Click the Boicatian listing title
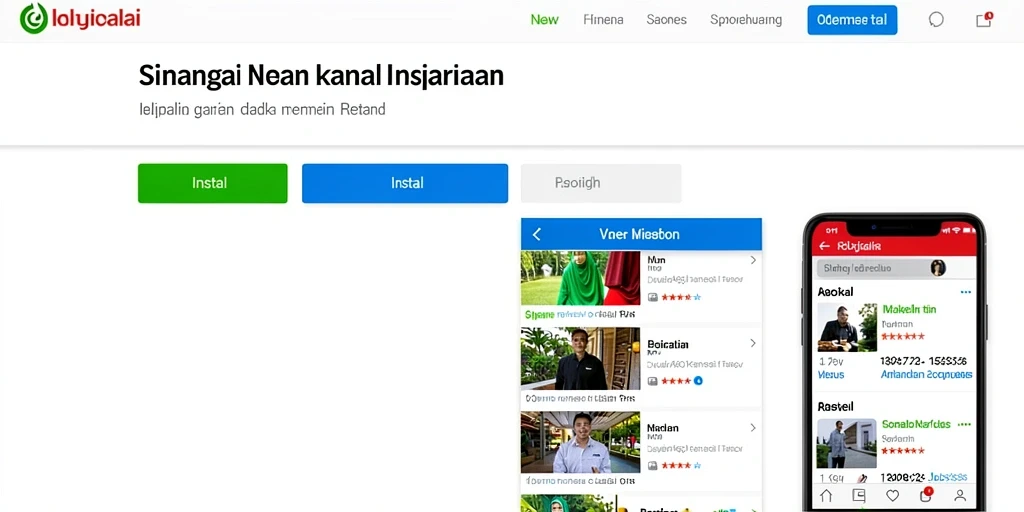 (x=667, y=344)
